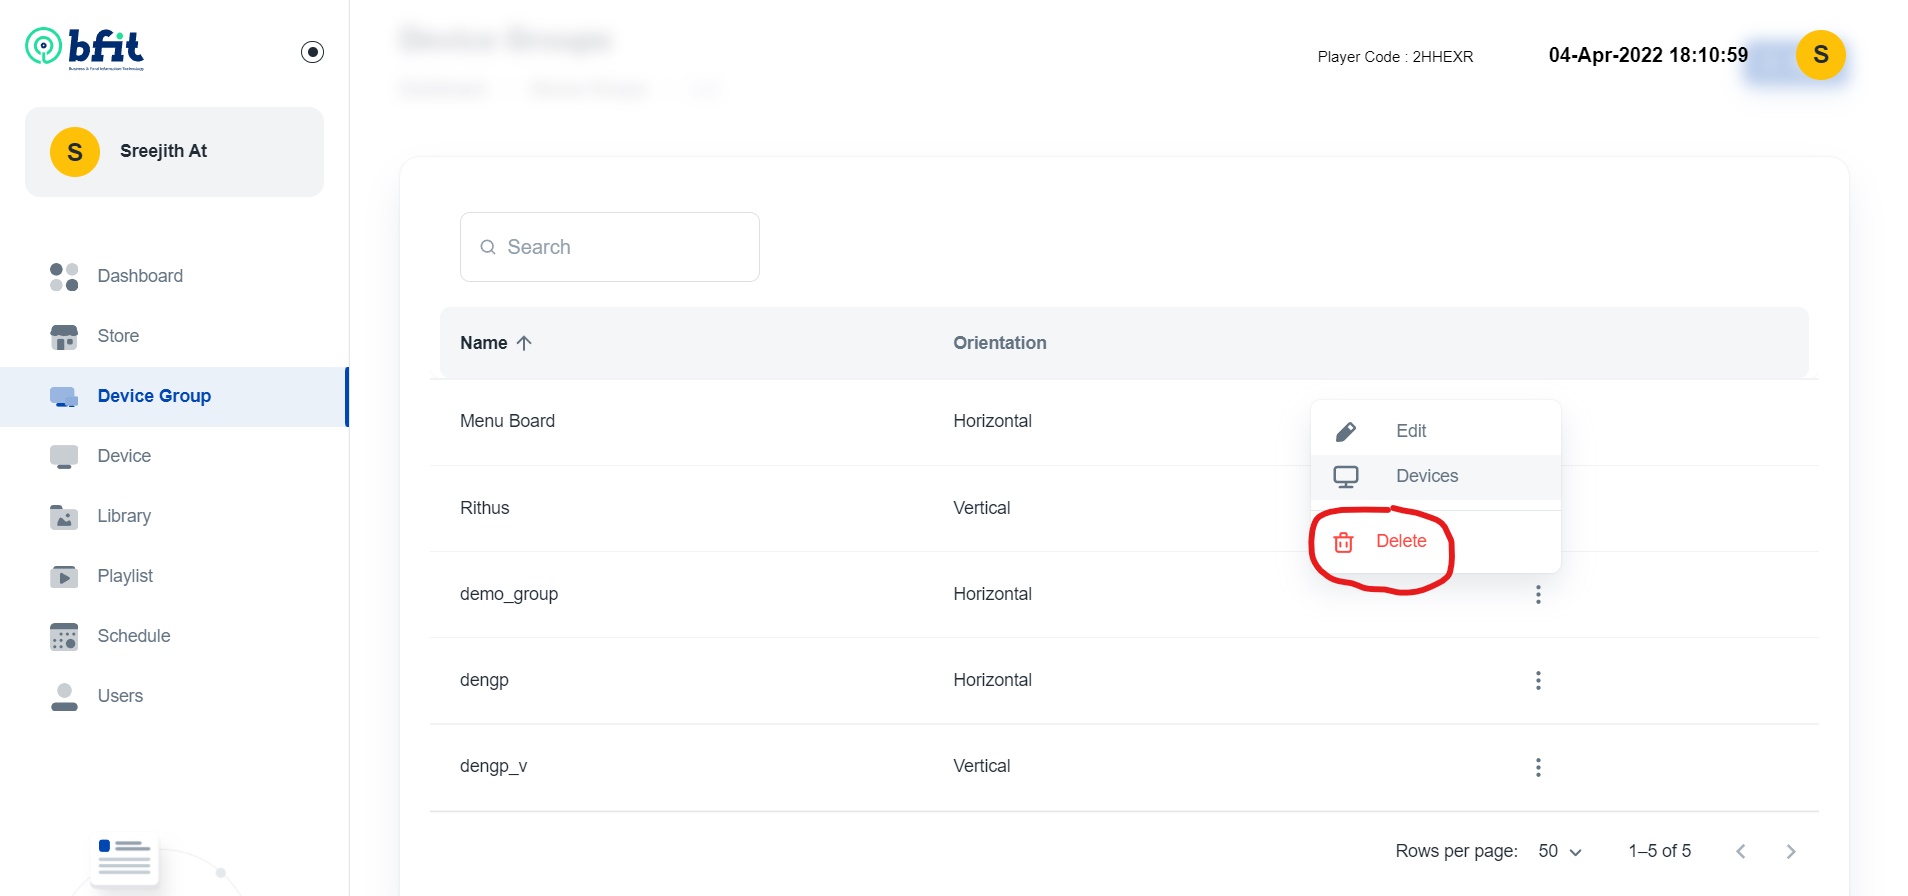Open Dashboard from sidebar
This screenshot has width=1908, height=896.
click(174, 276)
